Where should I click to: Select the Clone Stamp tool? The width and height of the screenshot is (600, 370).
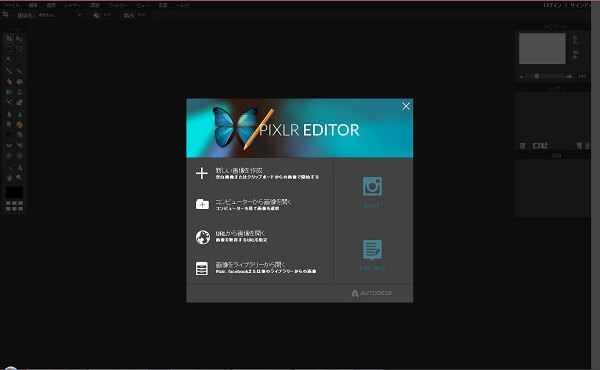[19, 92]
